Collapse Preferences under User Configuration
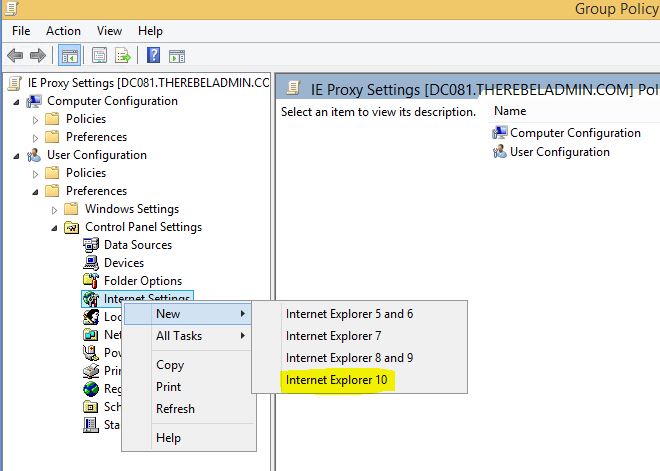660x471 pixels. pyautogui.click(x=35, y=192)
